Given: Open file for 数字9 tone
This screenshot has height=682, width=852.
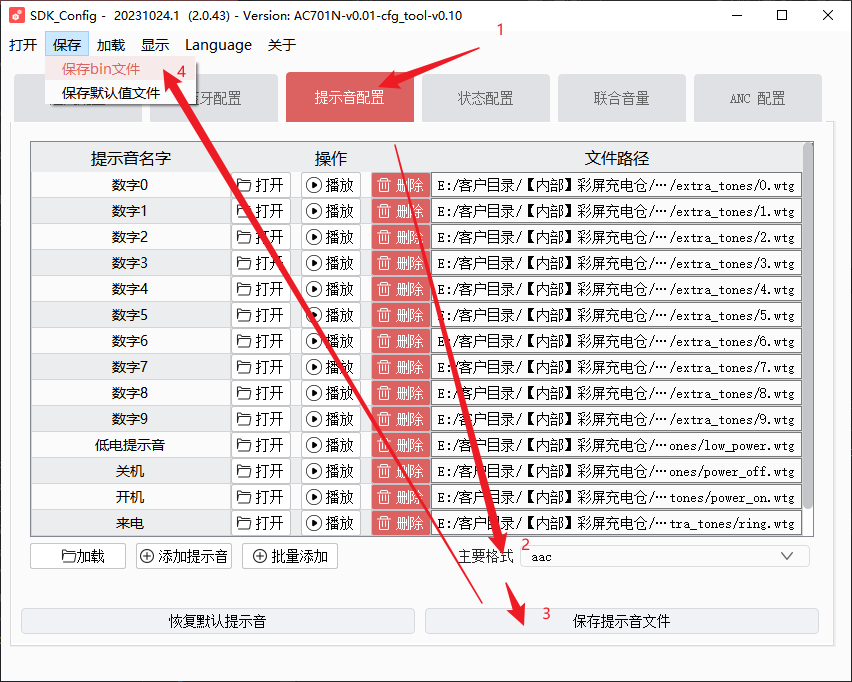Looking at the screenshot, I should pos(261,419).
